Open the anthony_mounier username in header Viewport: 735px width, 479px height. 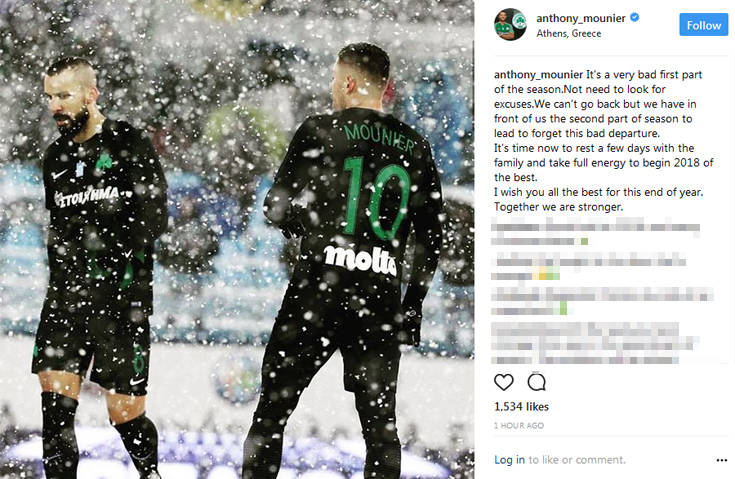coord(581,18)
